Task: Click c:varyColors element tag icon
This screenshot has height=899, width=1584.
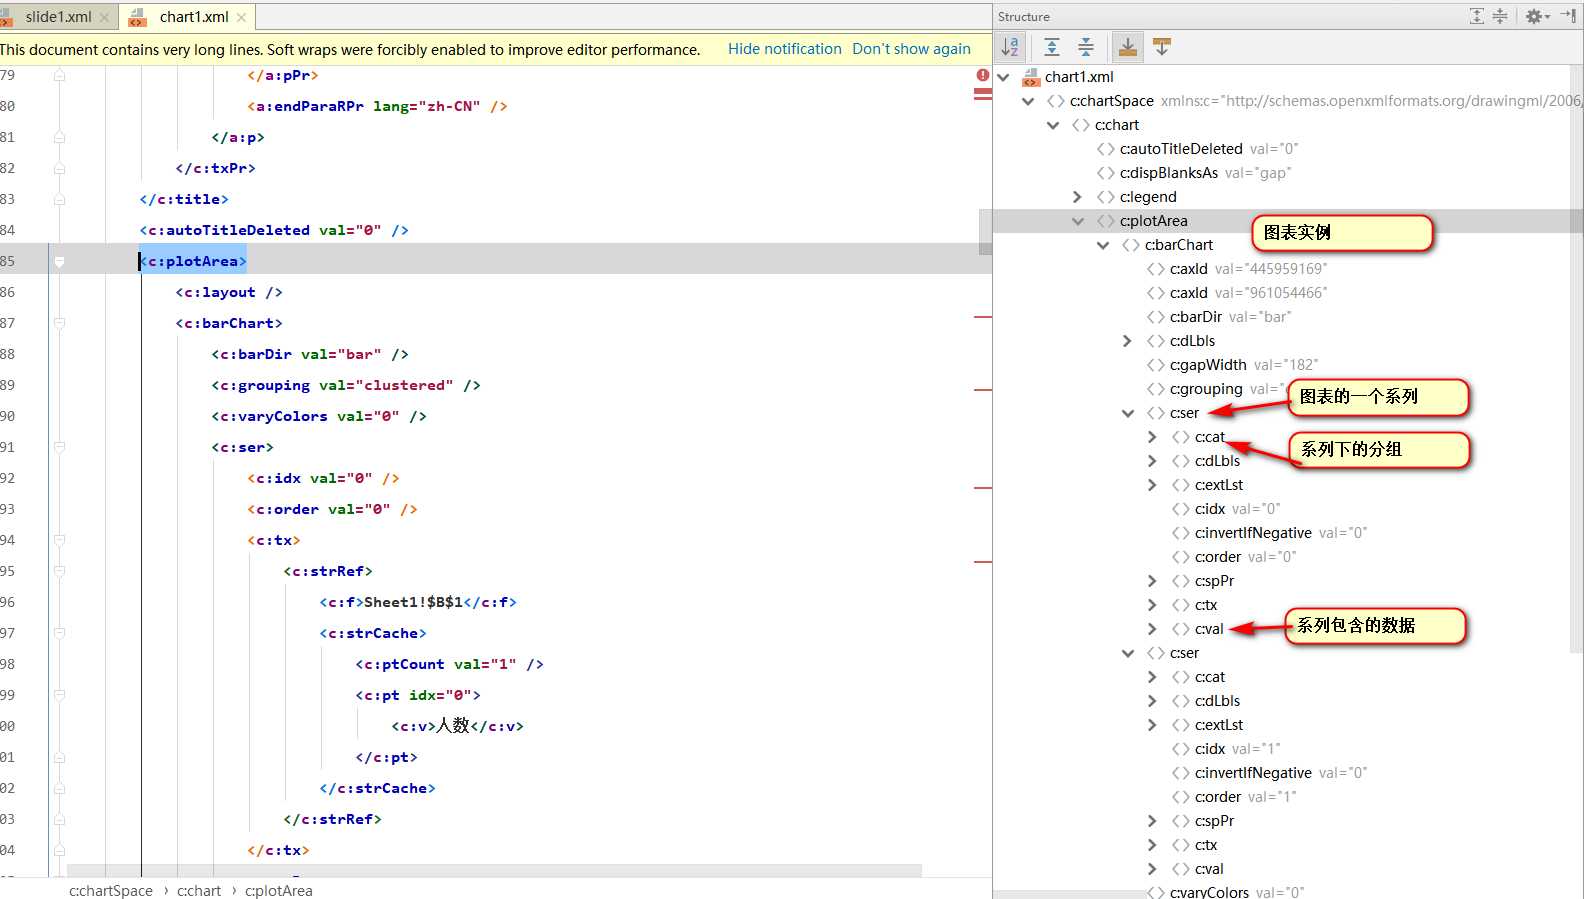Action: (x=1155, y=892)
